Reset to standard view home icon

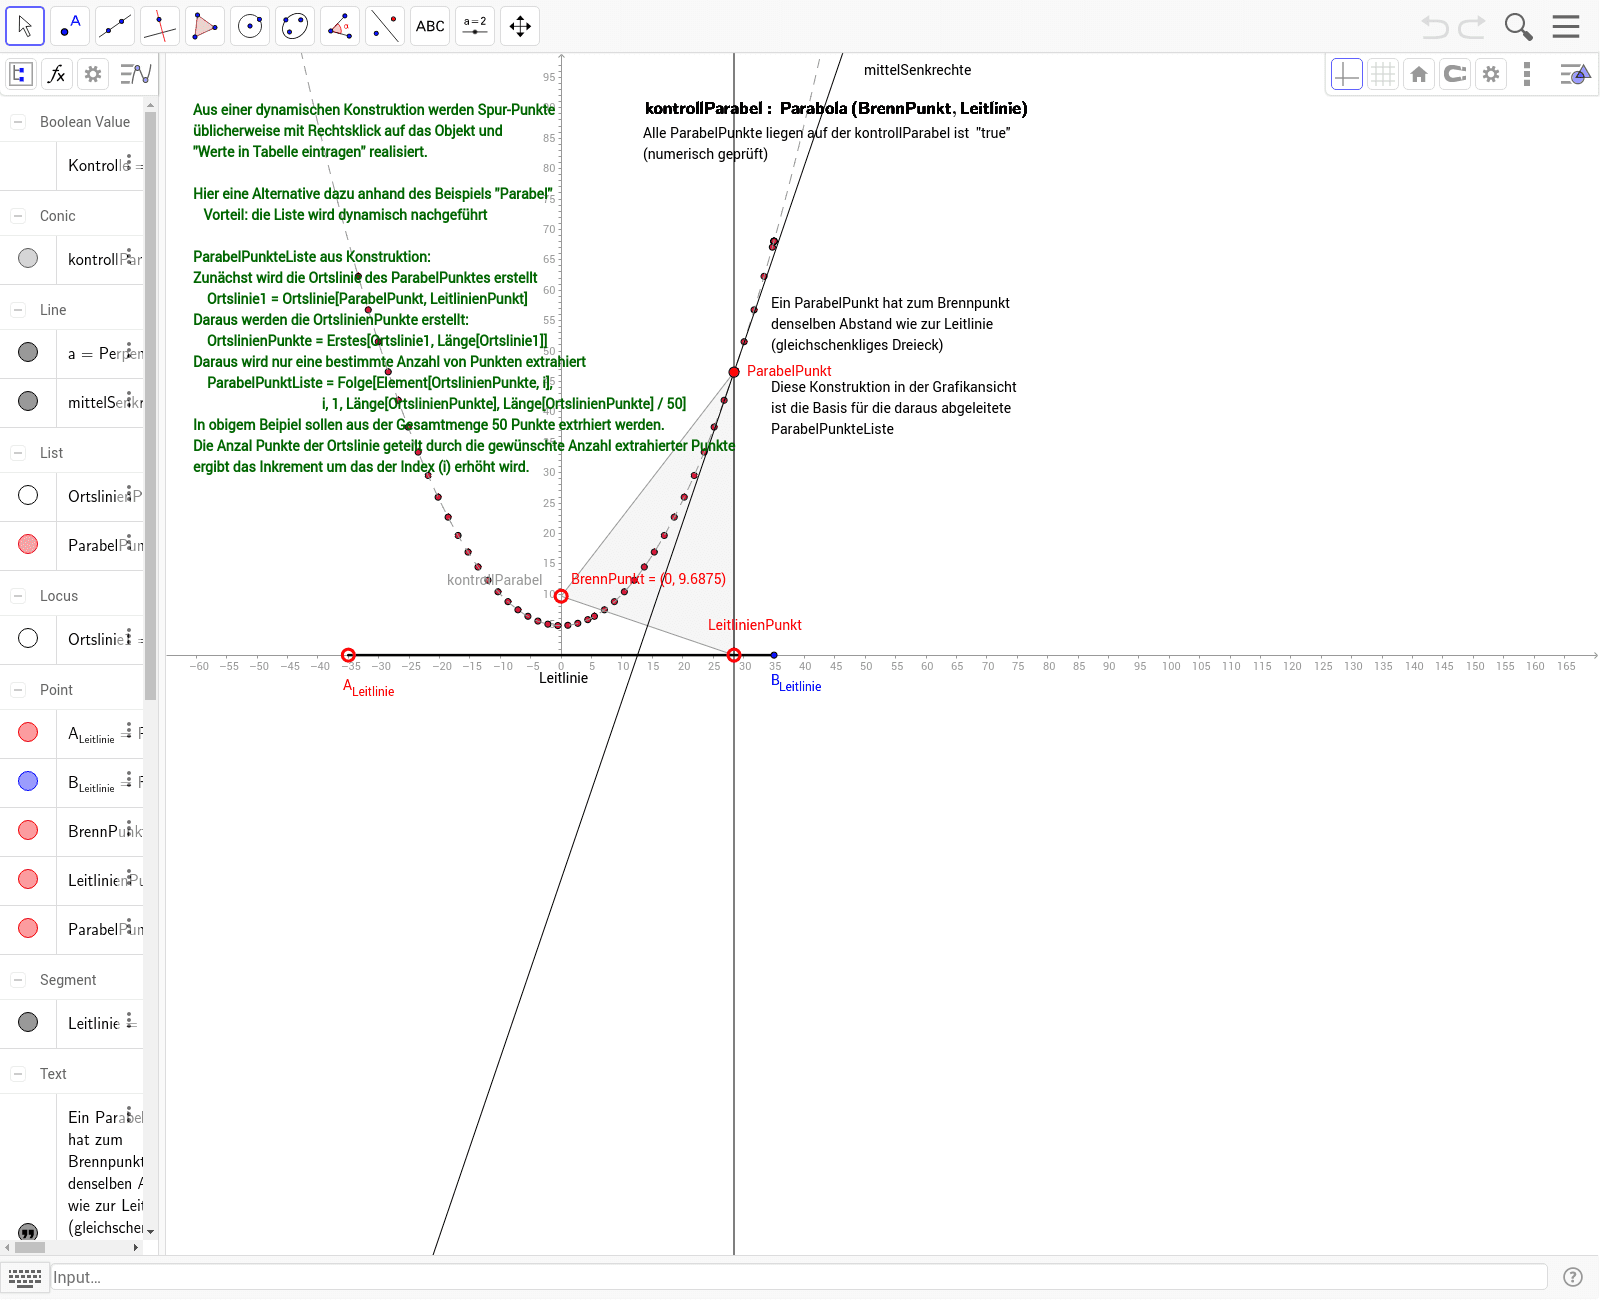(x=1419, y=74)
